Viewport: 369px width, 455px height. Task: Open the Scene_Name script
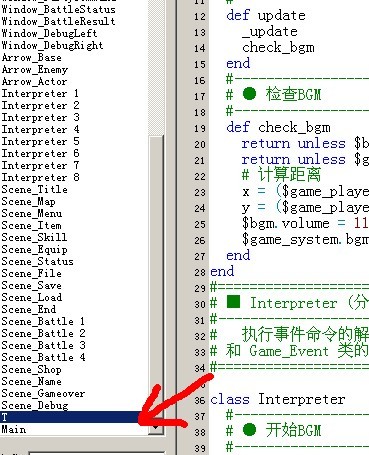pyautogui.click(x=31, y=381)
